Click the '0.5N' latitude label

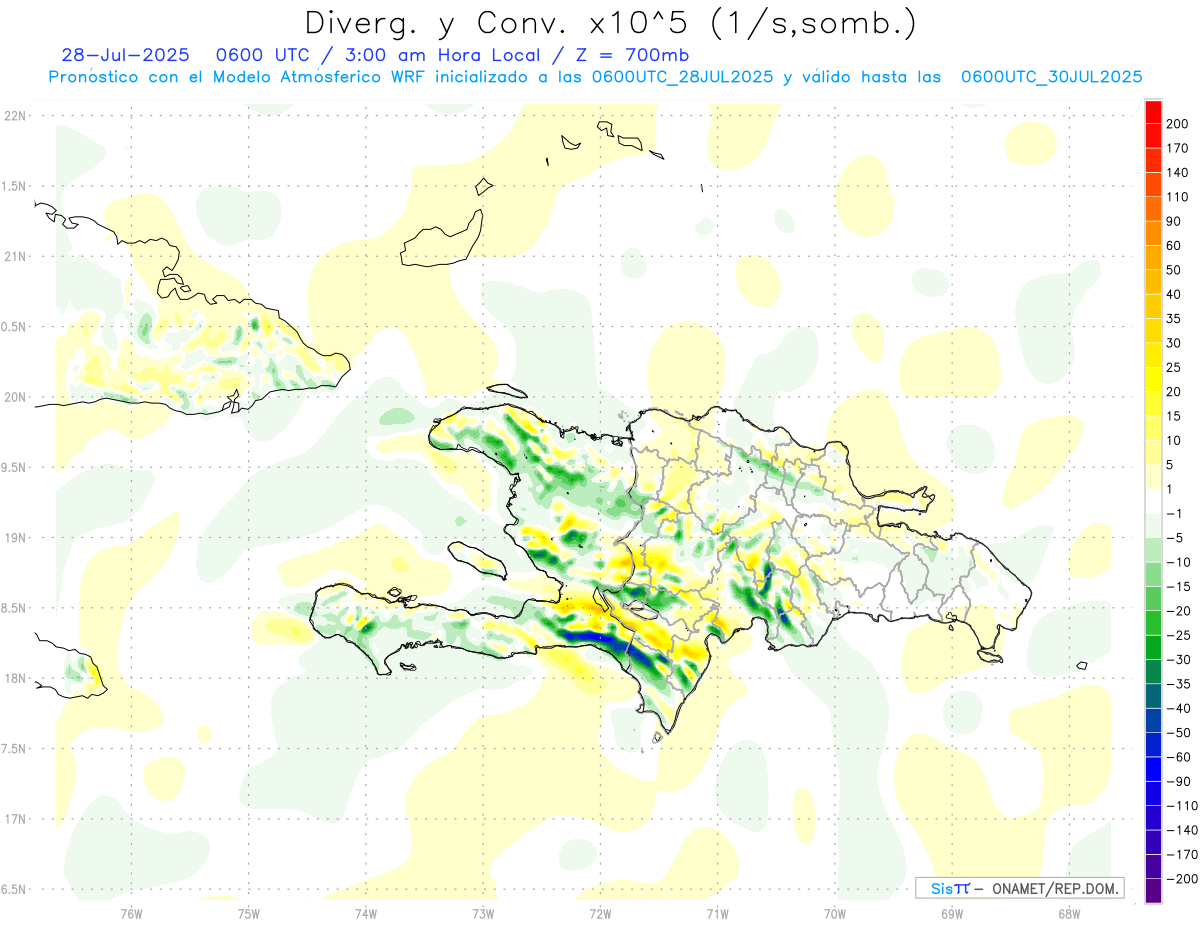click(15, 326)
